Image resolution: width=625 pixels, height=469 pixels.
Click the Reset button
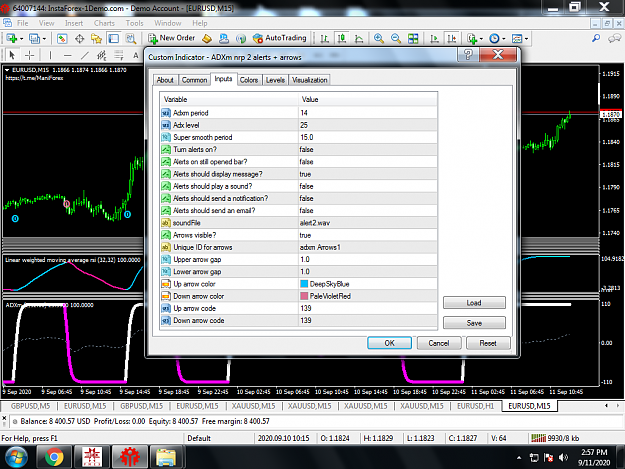(x=488, y=343)
